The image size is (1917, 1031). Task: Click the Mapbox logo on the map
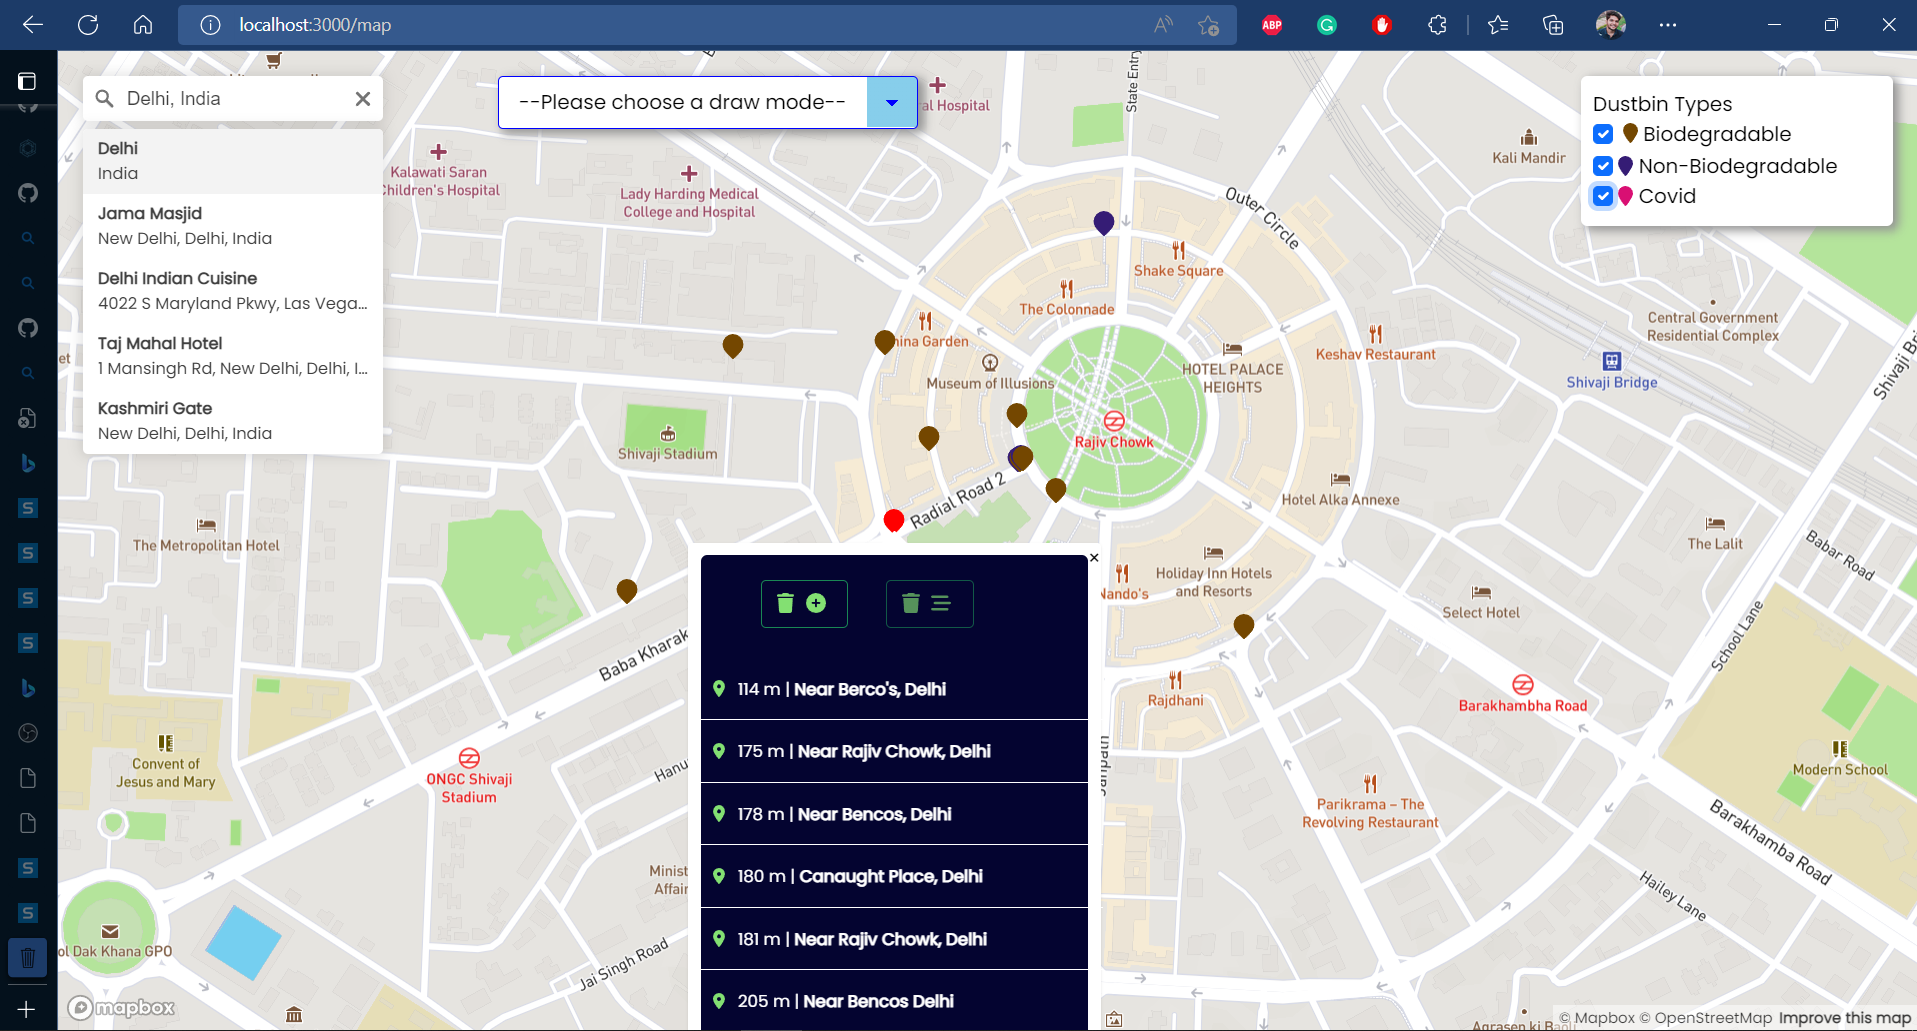pos(122,1007)
